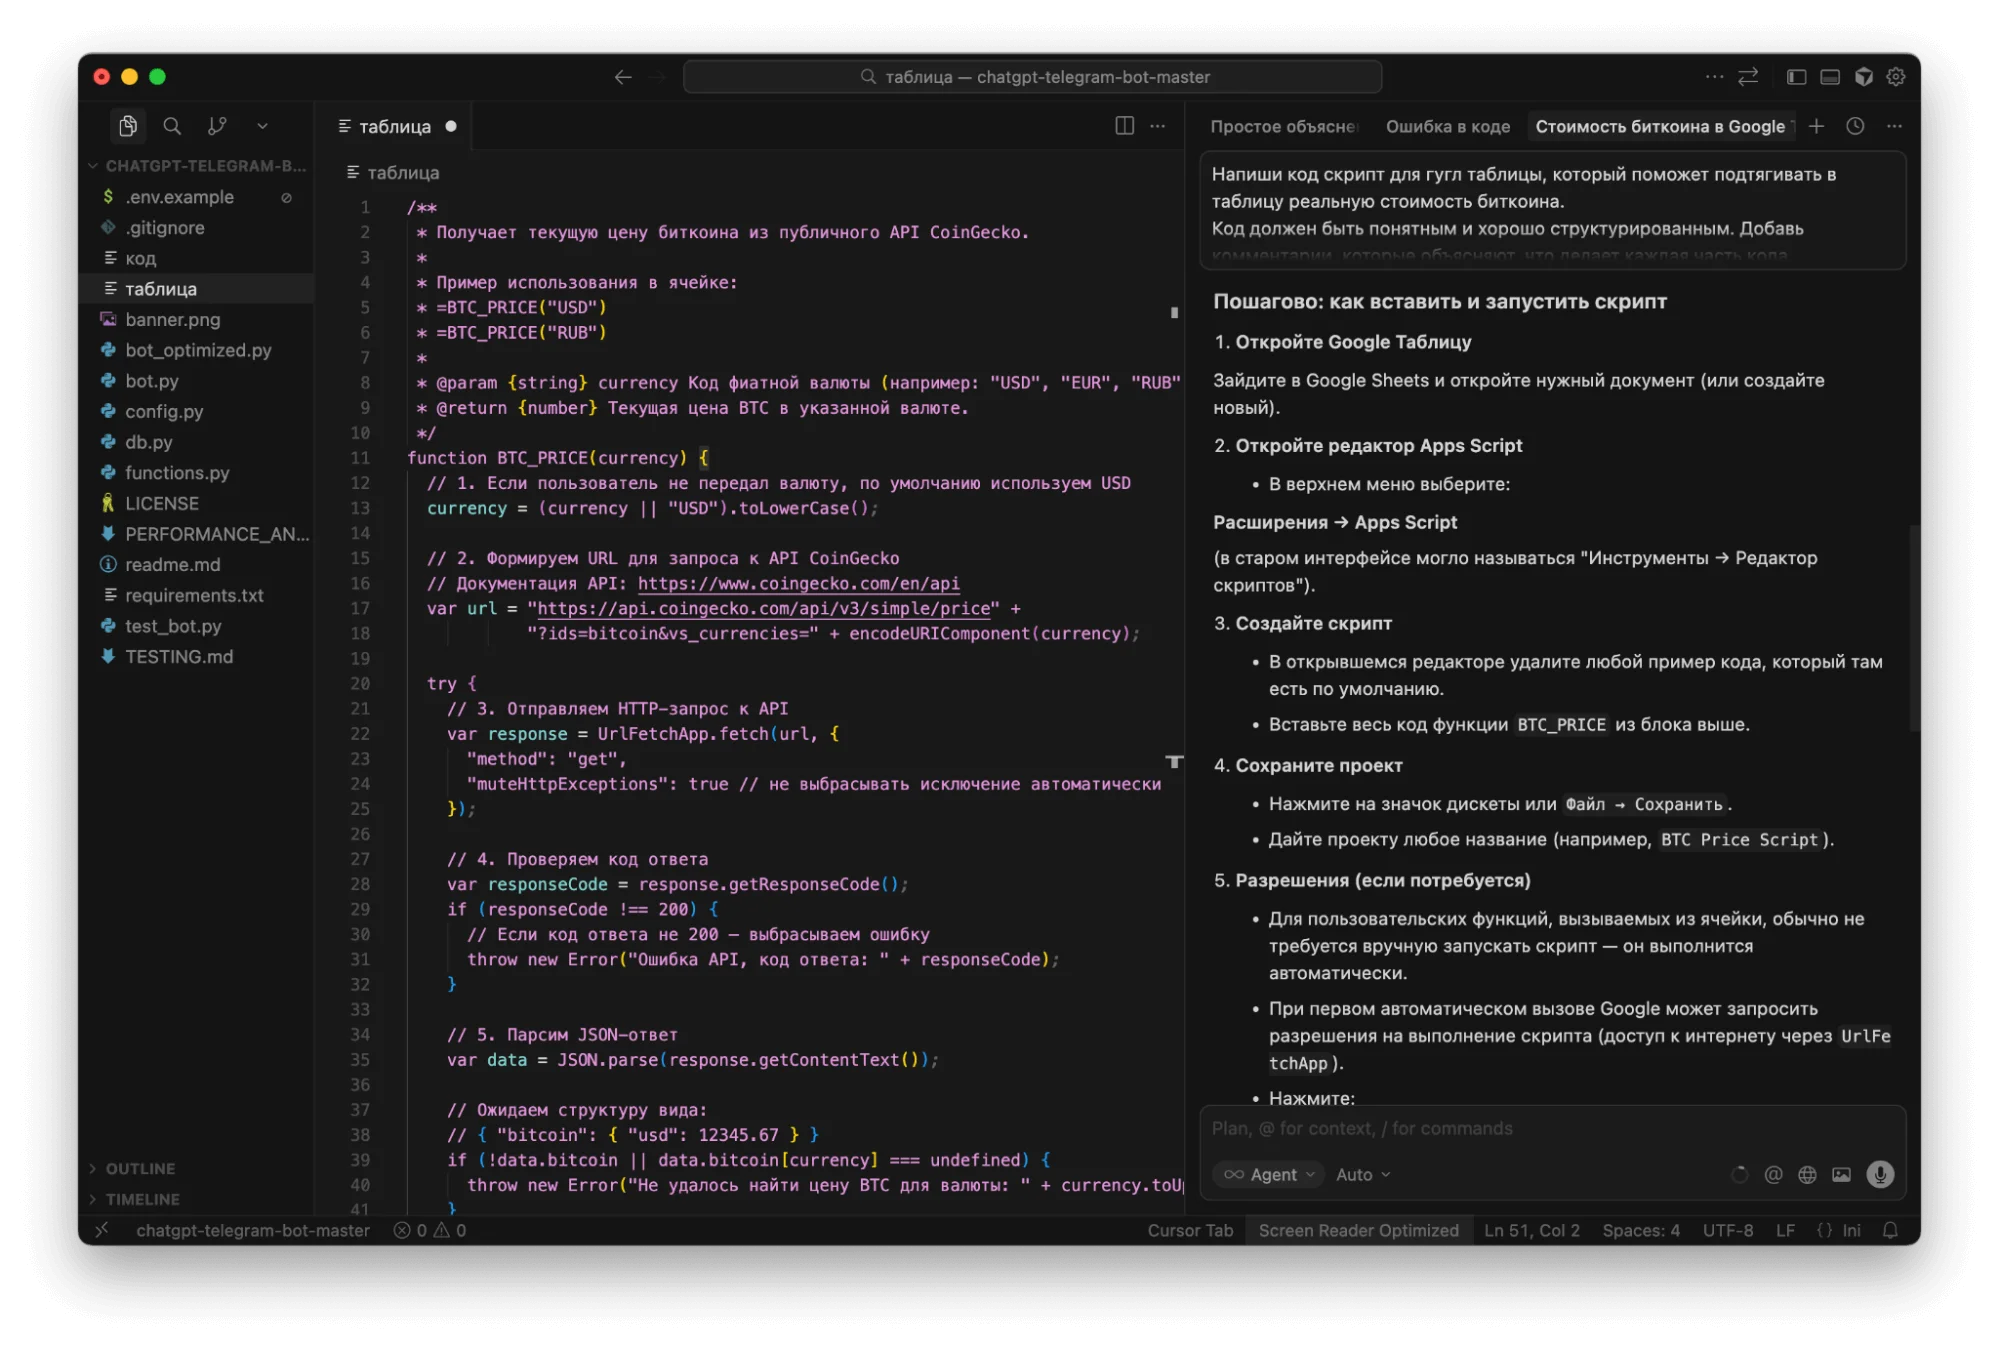The height and width of the screenshot is (1349, 1999).
Task: Toggle the bottom panel visibility
Action: pos(1830,77)
